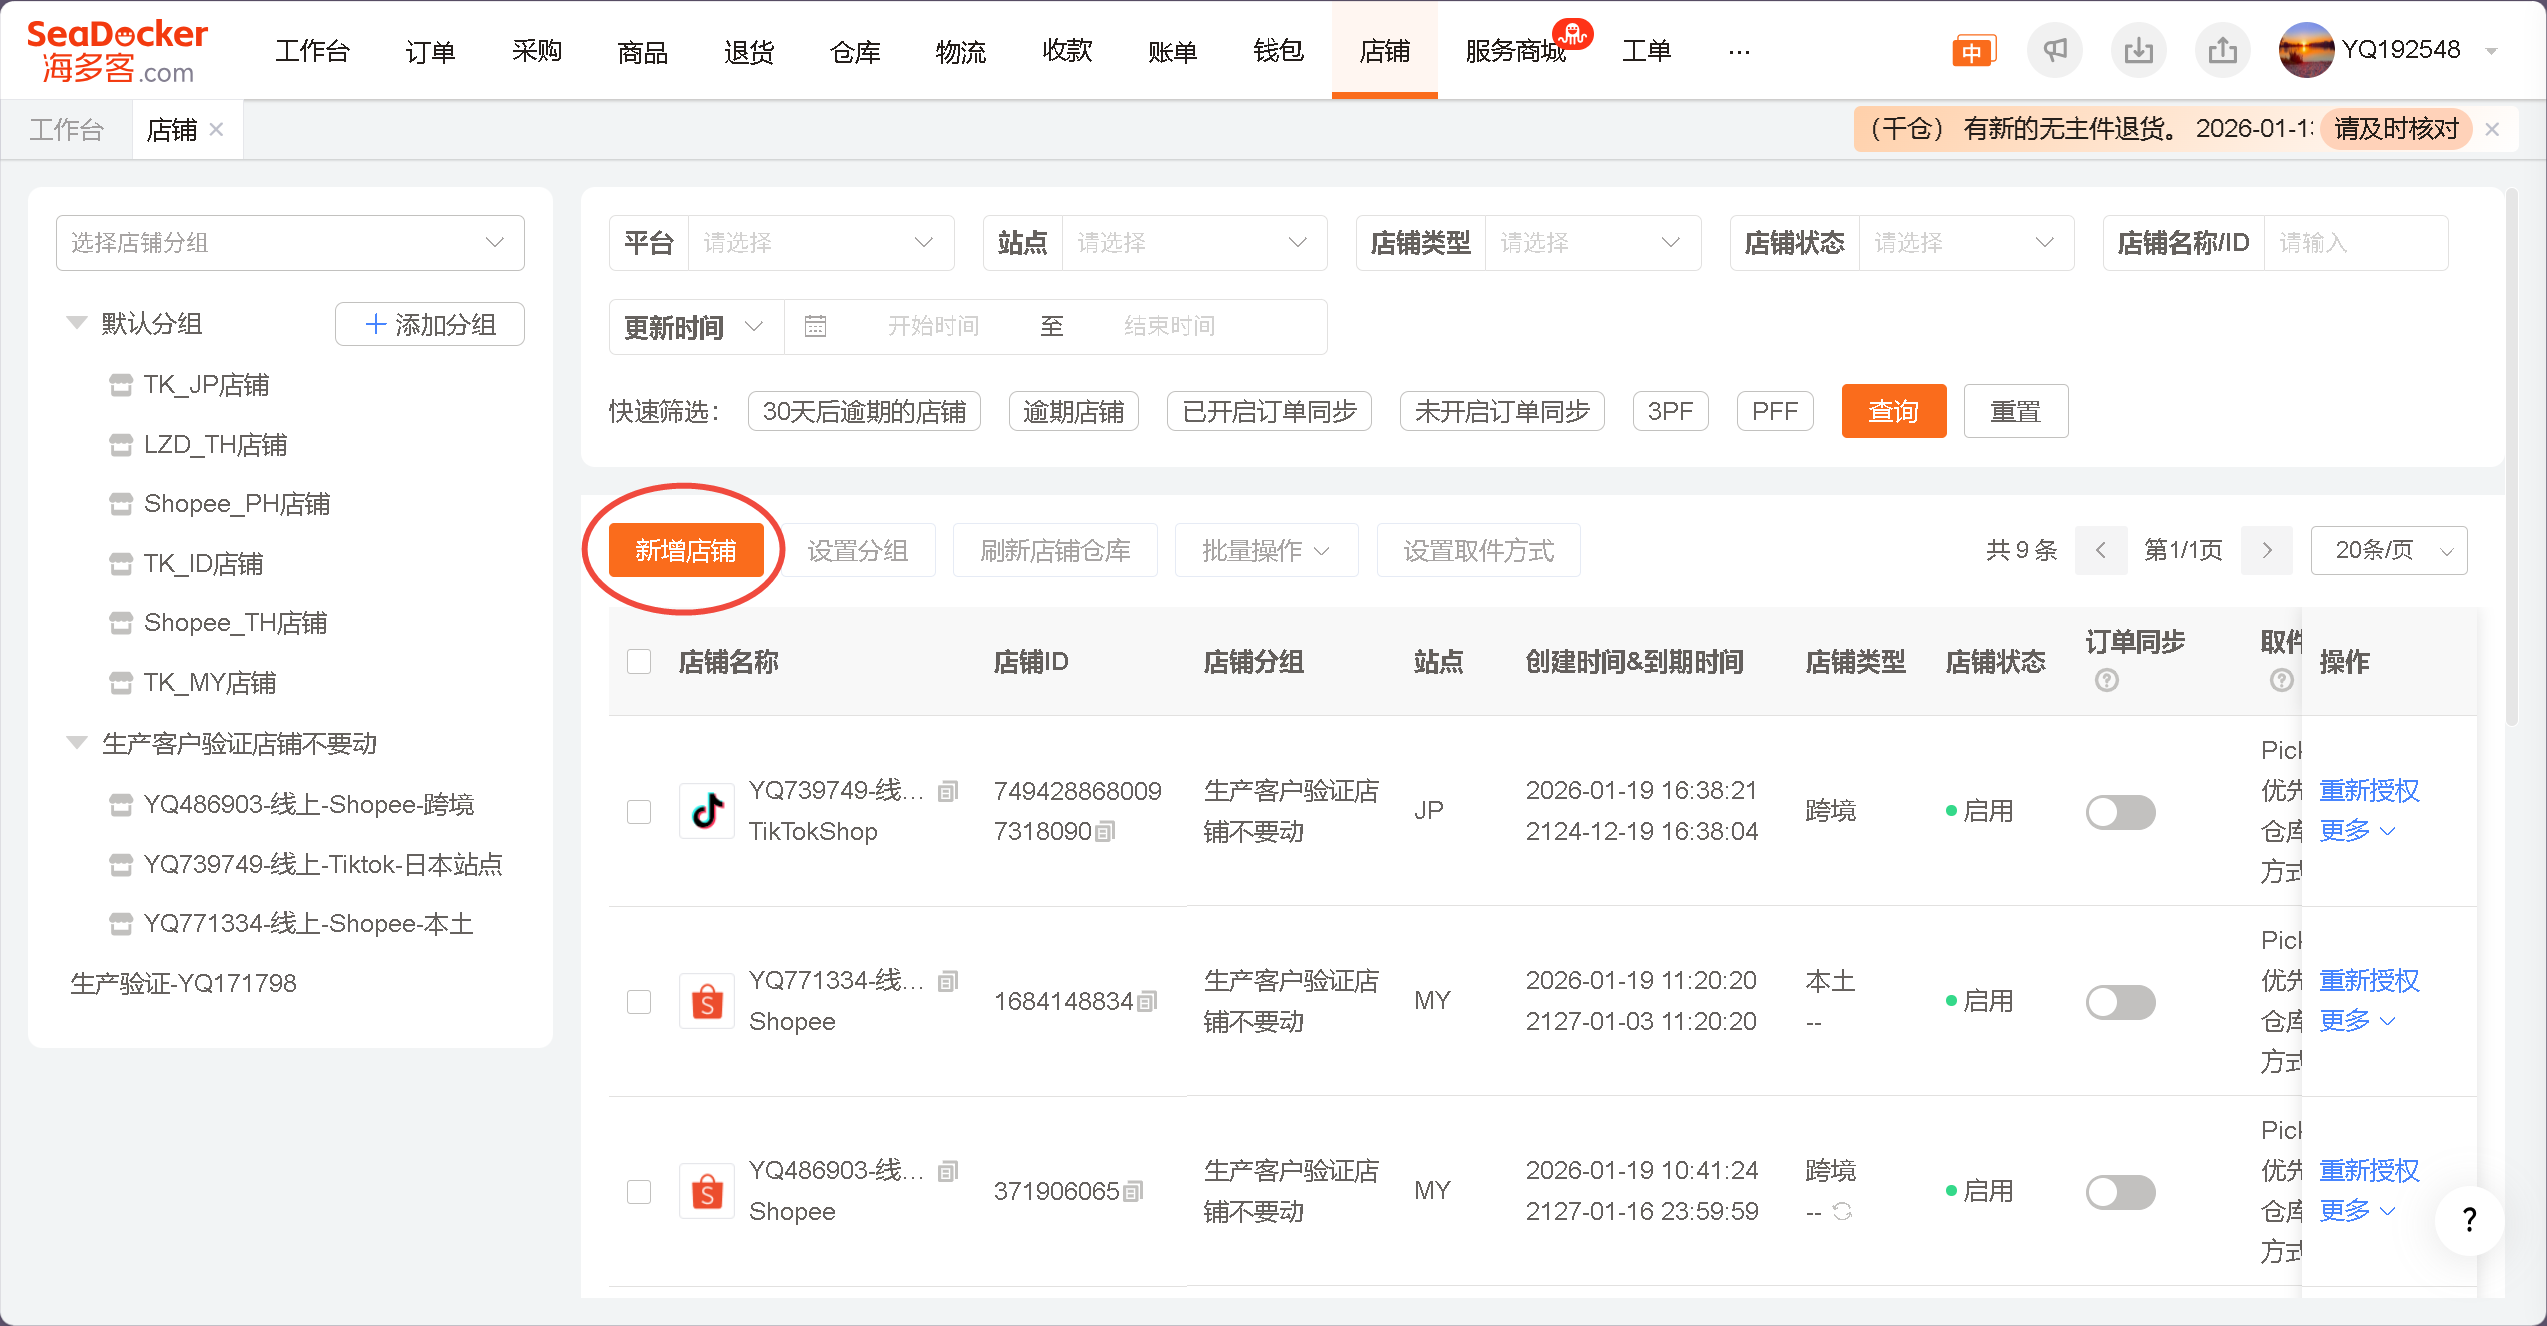Click the upload/export icon in header
The height and width of the screenshot is (1326, 2547).
coord(2222,50)
